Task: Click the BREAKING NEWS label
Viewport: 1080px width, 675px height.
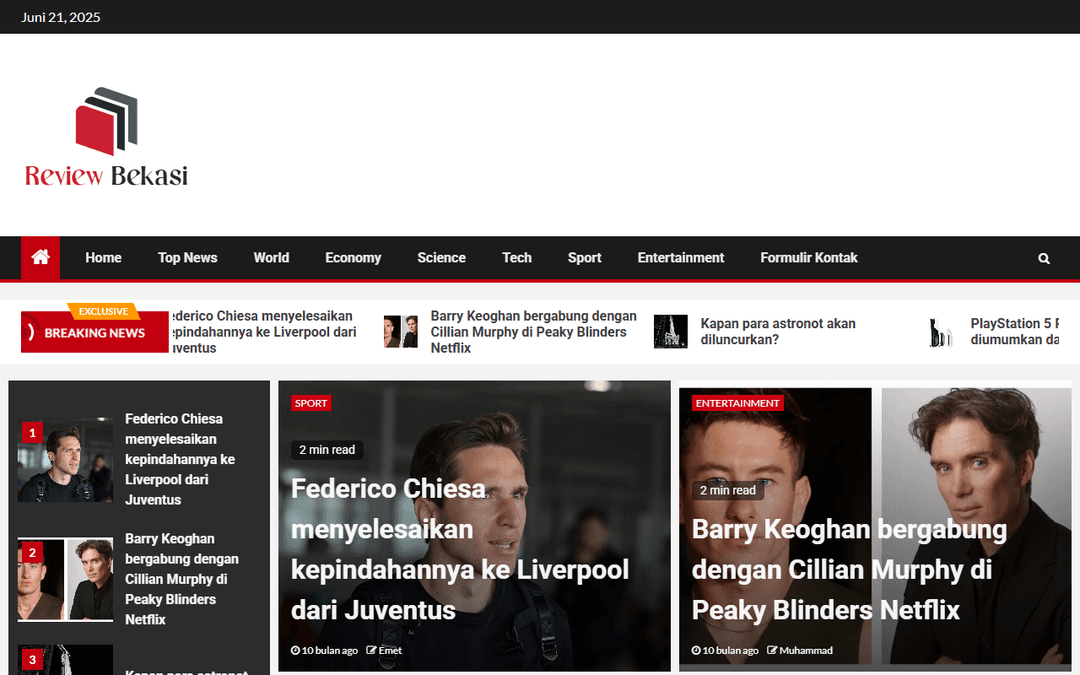Action: point(94,332)
